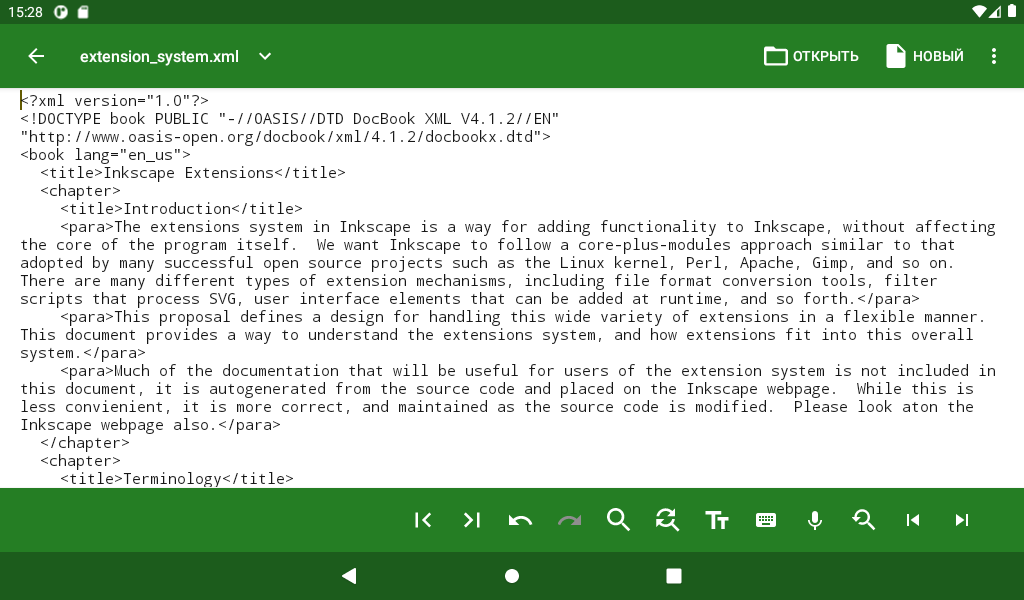Open the three-dot overflow menu

click(993, 56)
